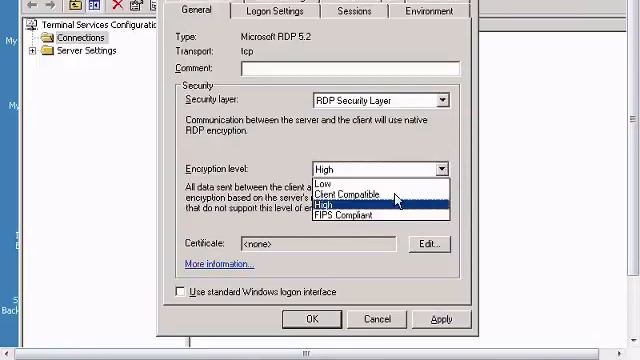Image resolution: width=640 pixels, height=360 pixels.
Task: Choose Client Compatible encryption option
Action: point(381,195)
